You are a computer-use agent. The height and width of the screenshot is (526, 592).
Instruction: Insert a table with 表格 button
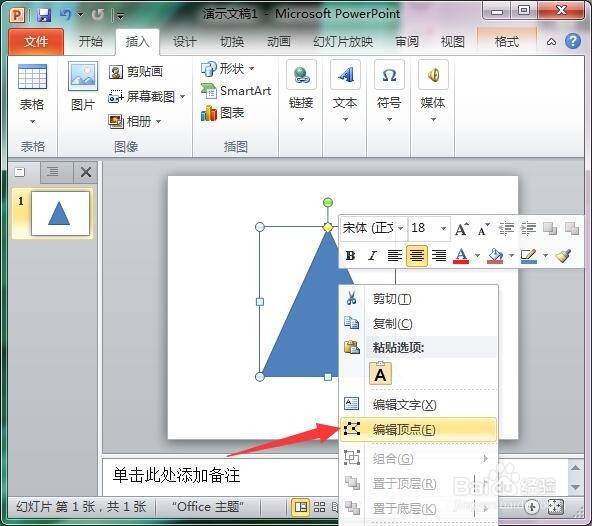32,94
